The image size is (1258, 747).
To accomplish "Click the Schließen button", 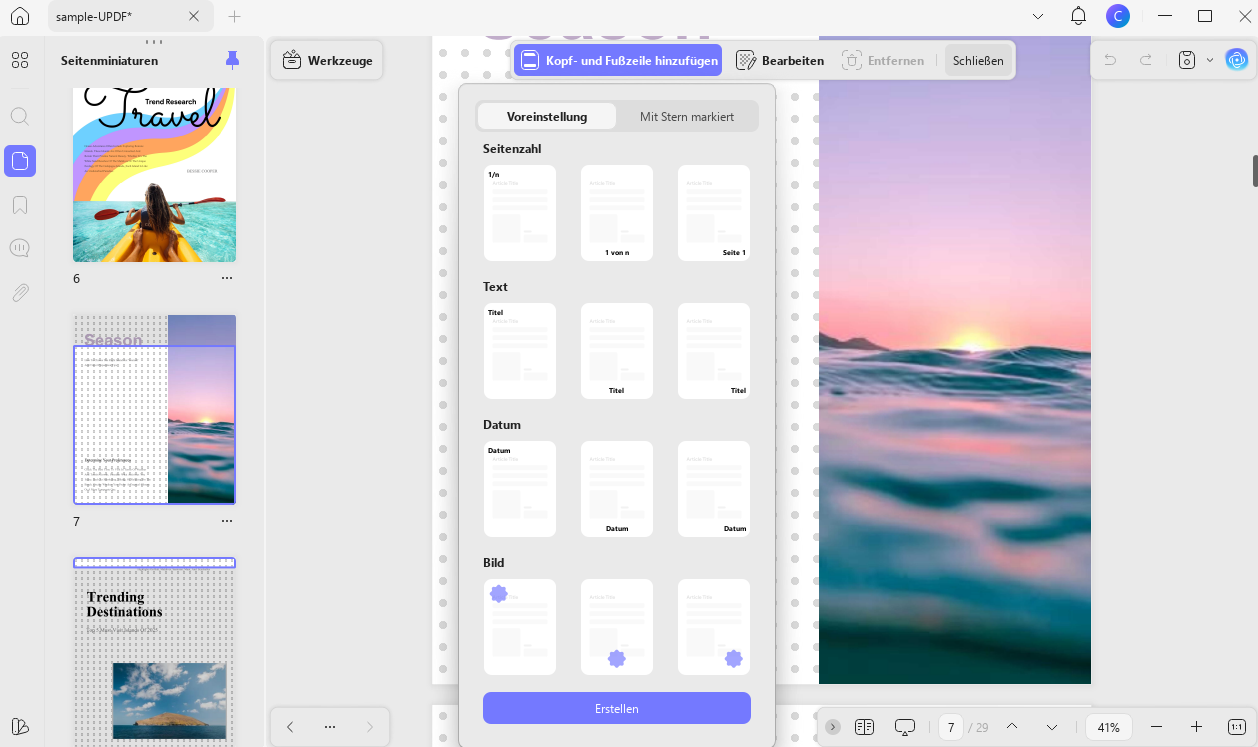I will 978,60.
